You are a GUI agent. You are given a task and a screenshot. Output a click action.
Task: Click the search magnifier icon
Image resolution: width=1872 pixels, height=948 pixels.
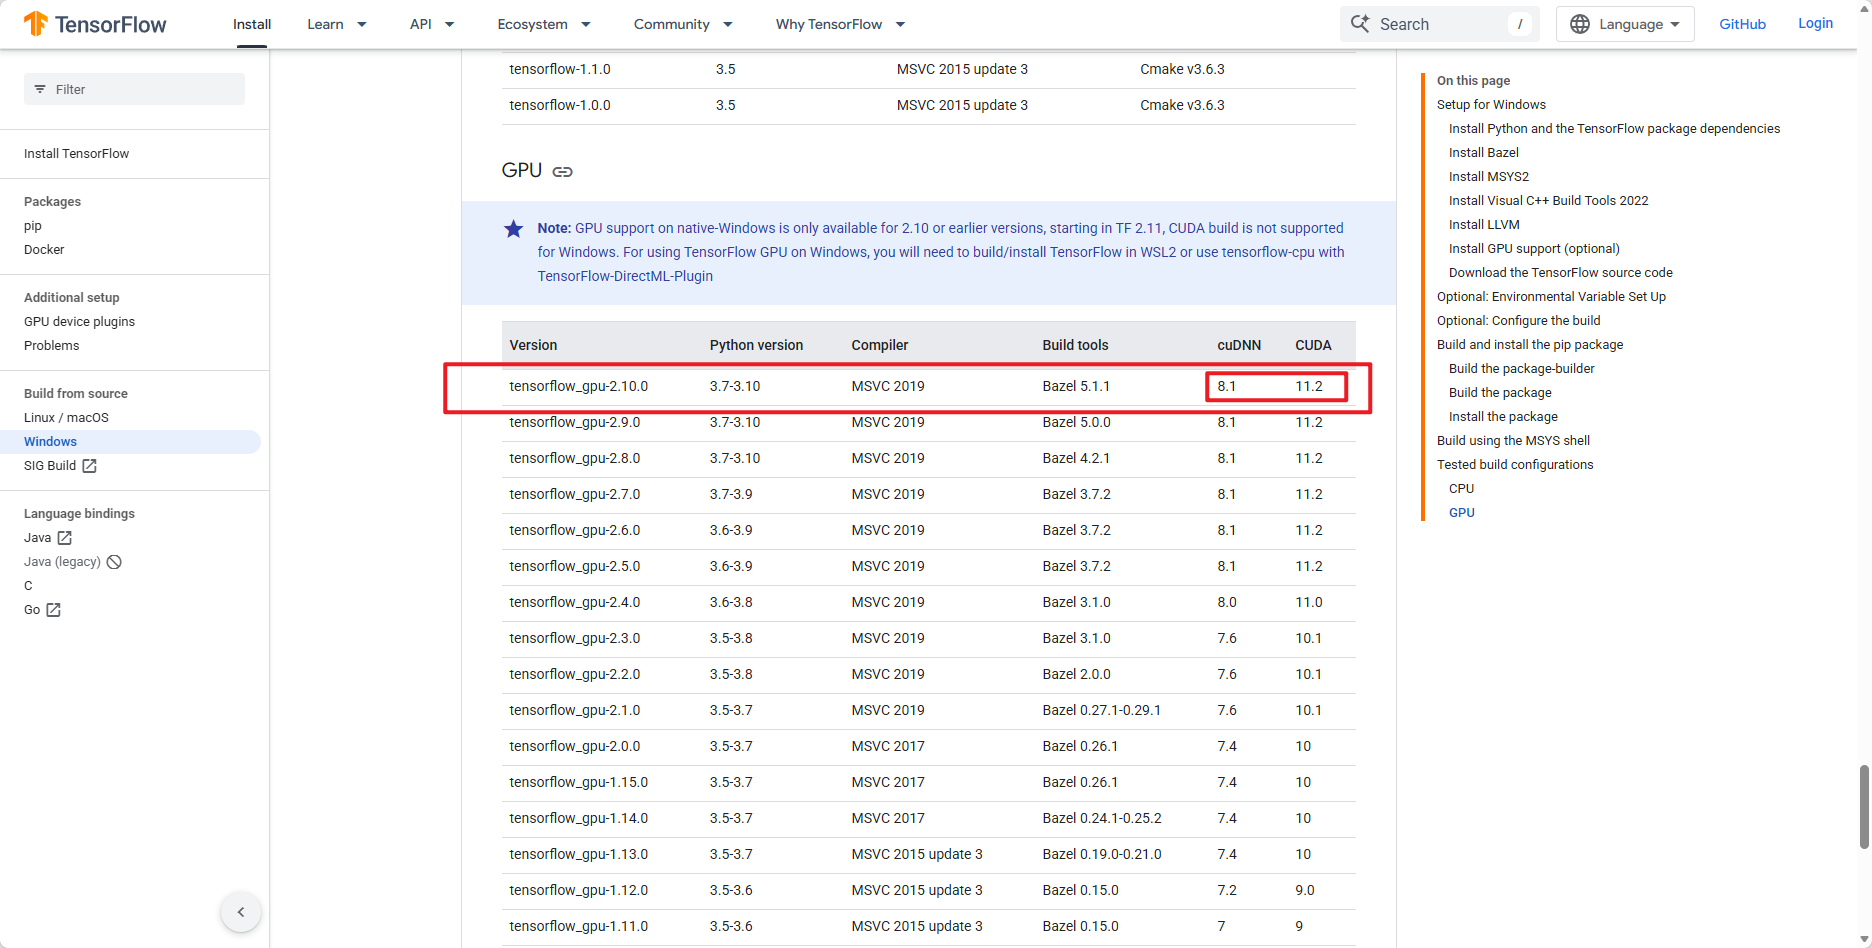(x=1360, y=24)
